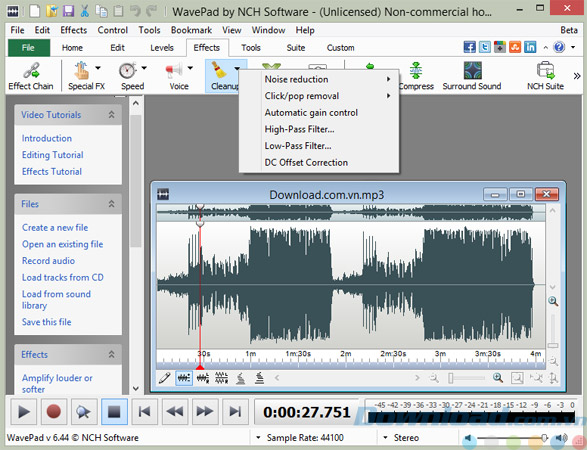Click the open file icon in title bar
This screenshot has height=450, width=587.
tap(52, 11)
